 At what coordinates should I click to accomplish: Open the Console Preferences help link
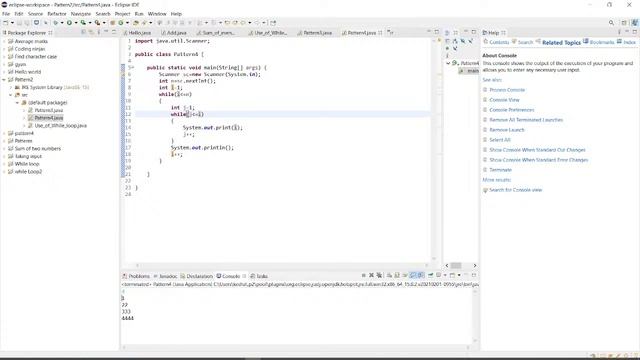coord(511,110)
